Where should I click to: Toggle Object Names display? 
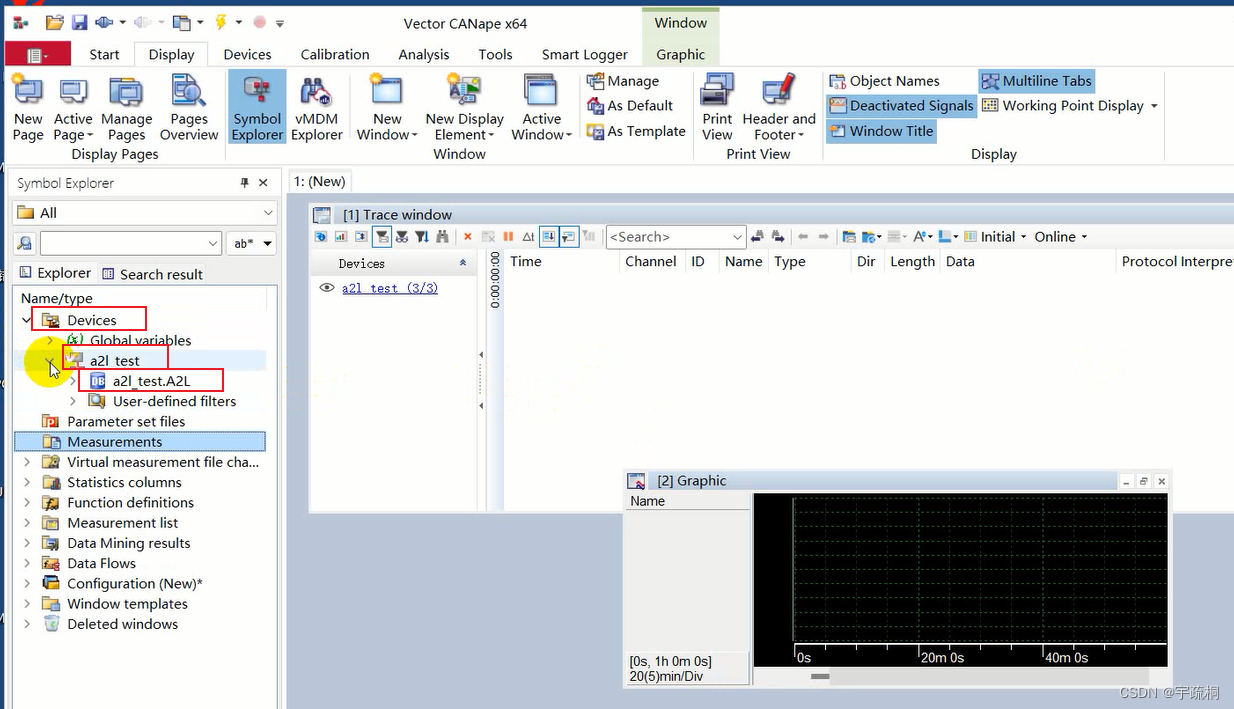[885, 81]
